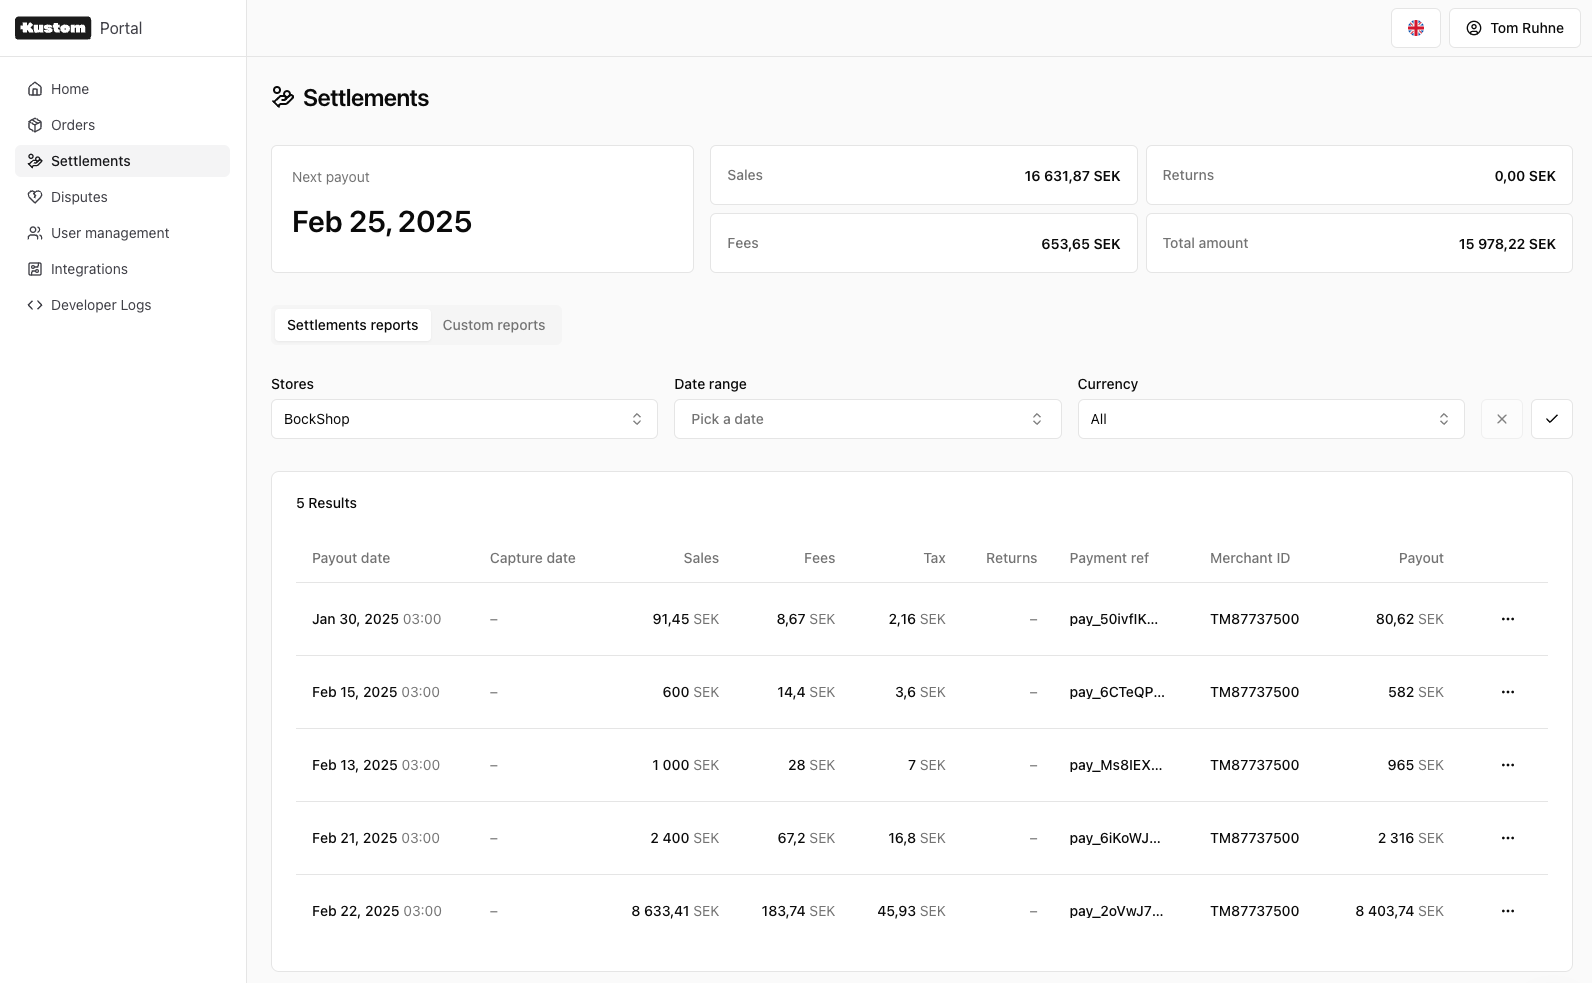Click the Merchant ID column header
This screenshot has width=1592, height=983.
1250,558
